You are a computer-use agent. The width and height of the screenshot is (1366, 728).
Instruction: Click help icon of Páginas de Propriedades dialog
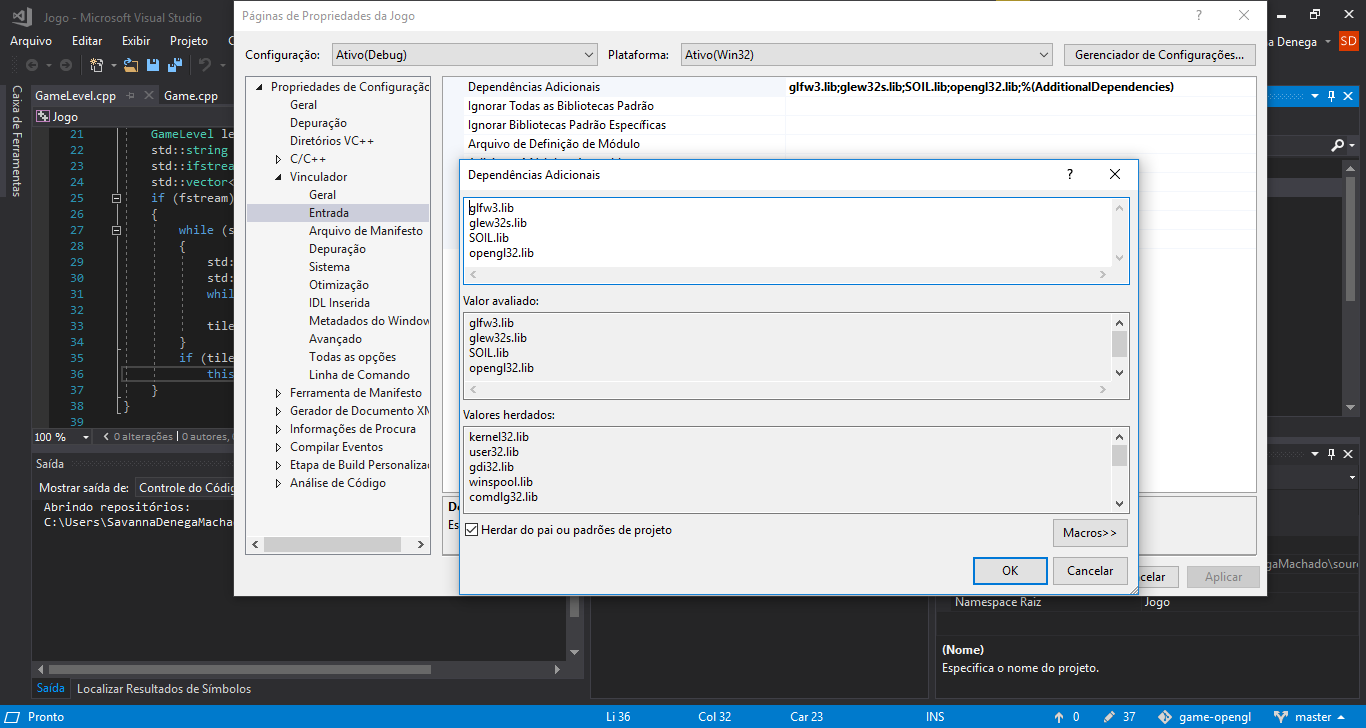[x=1198, y=15]
